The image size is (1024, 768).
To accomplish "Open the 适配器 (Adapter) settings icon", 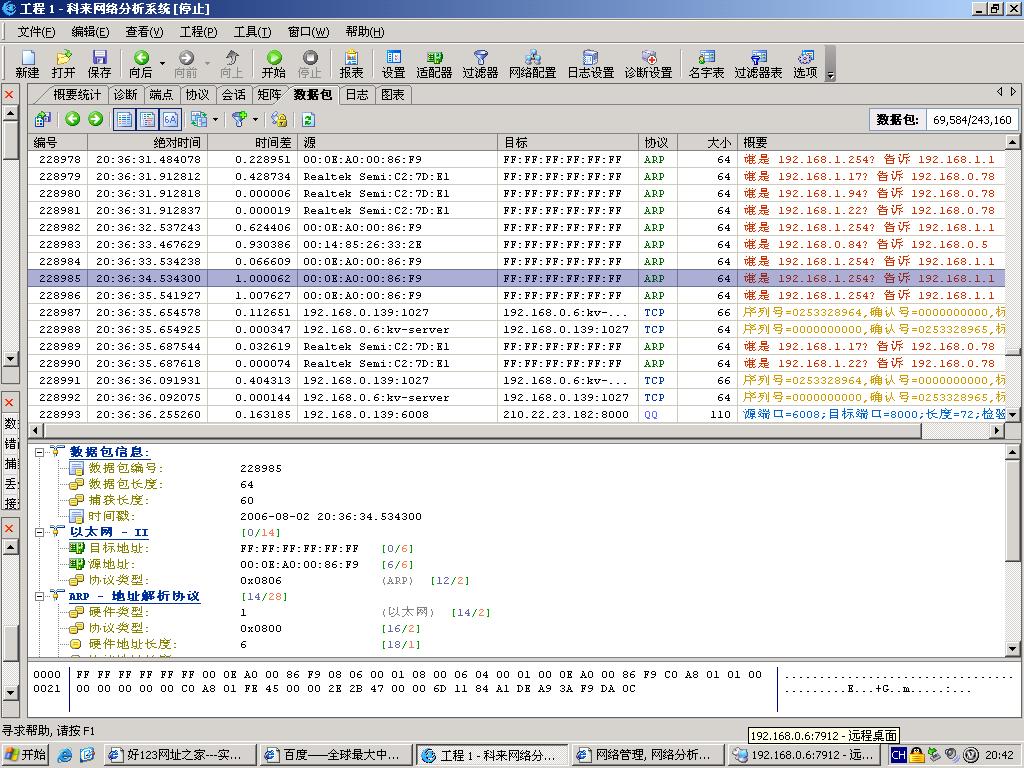I will click(x=434, y=64).
